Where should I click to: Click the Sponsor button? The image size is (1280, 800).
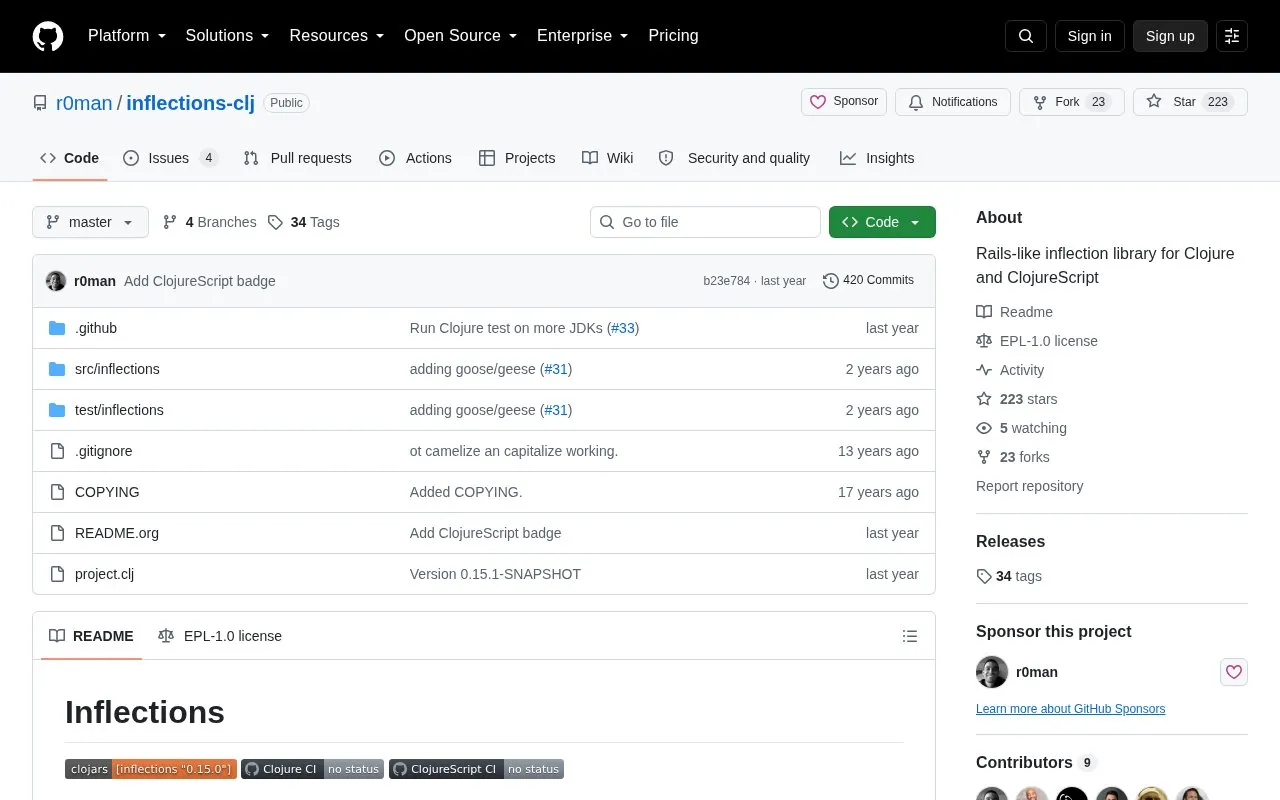844,102
